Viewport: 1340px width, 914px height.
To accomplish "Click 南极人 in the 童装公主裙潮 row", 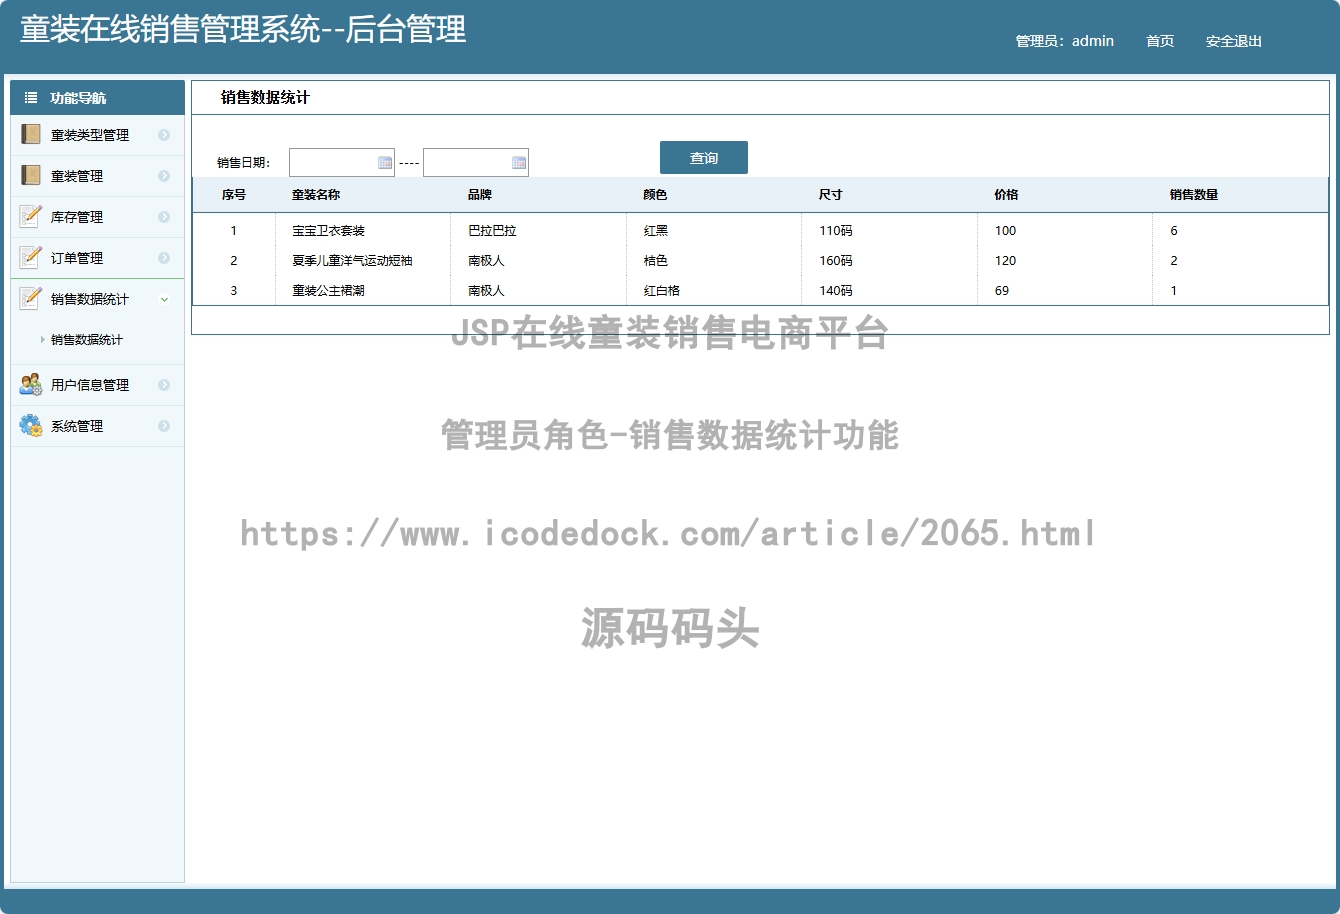I will (x=487, y=291).
